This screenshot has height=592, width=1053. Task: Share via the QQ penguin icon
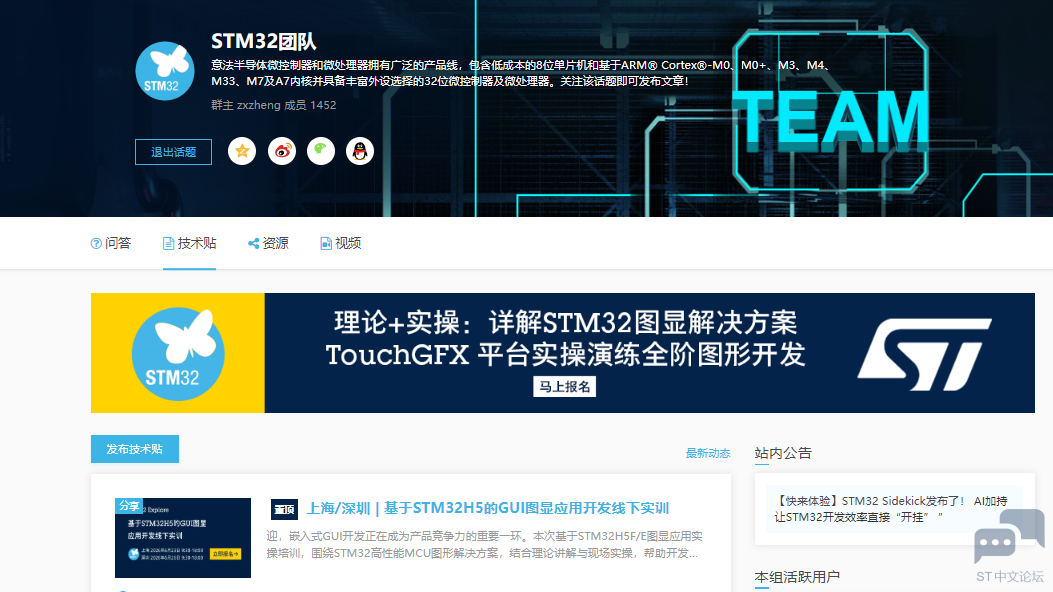click(x=360, y=151)
